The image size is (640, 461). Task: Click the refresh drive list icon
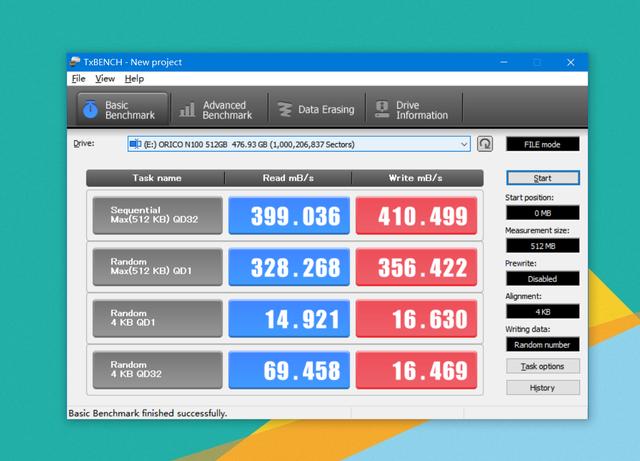coord(485,144)
